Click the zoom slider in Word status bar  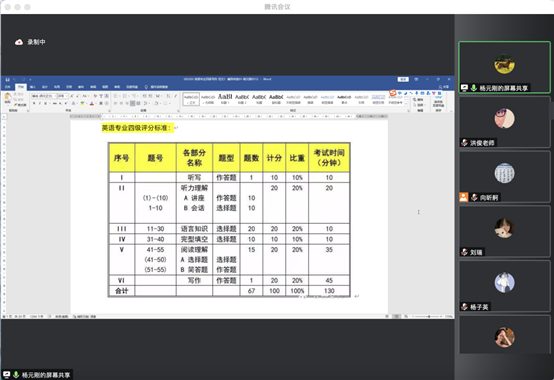pyautogui.click(x=429, y=316)
